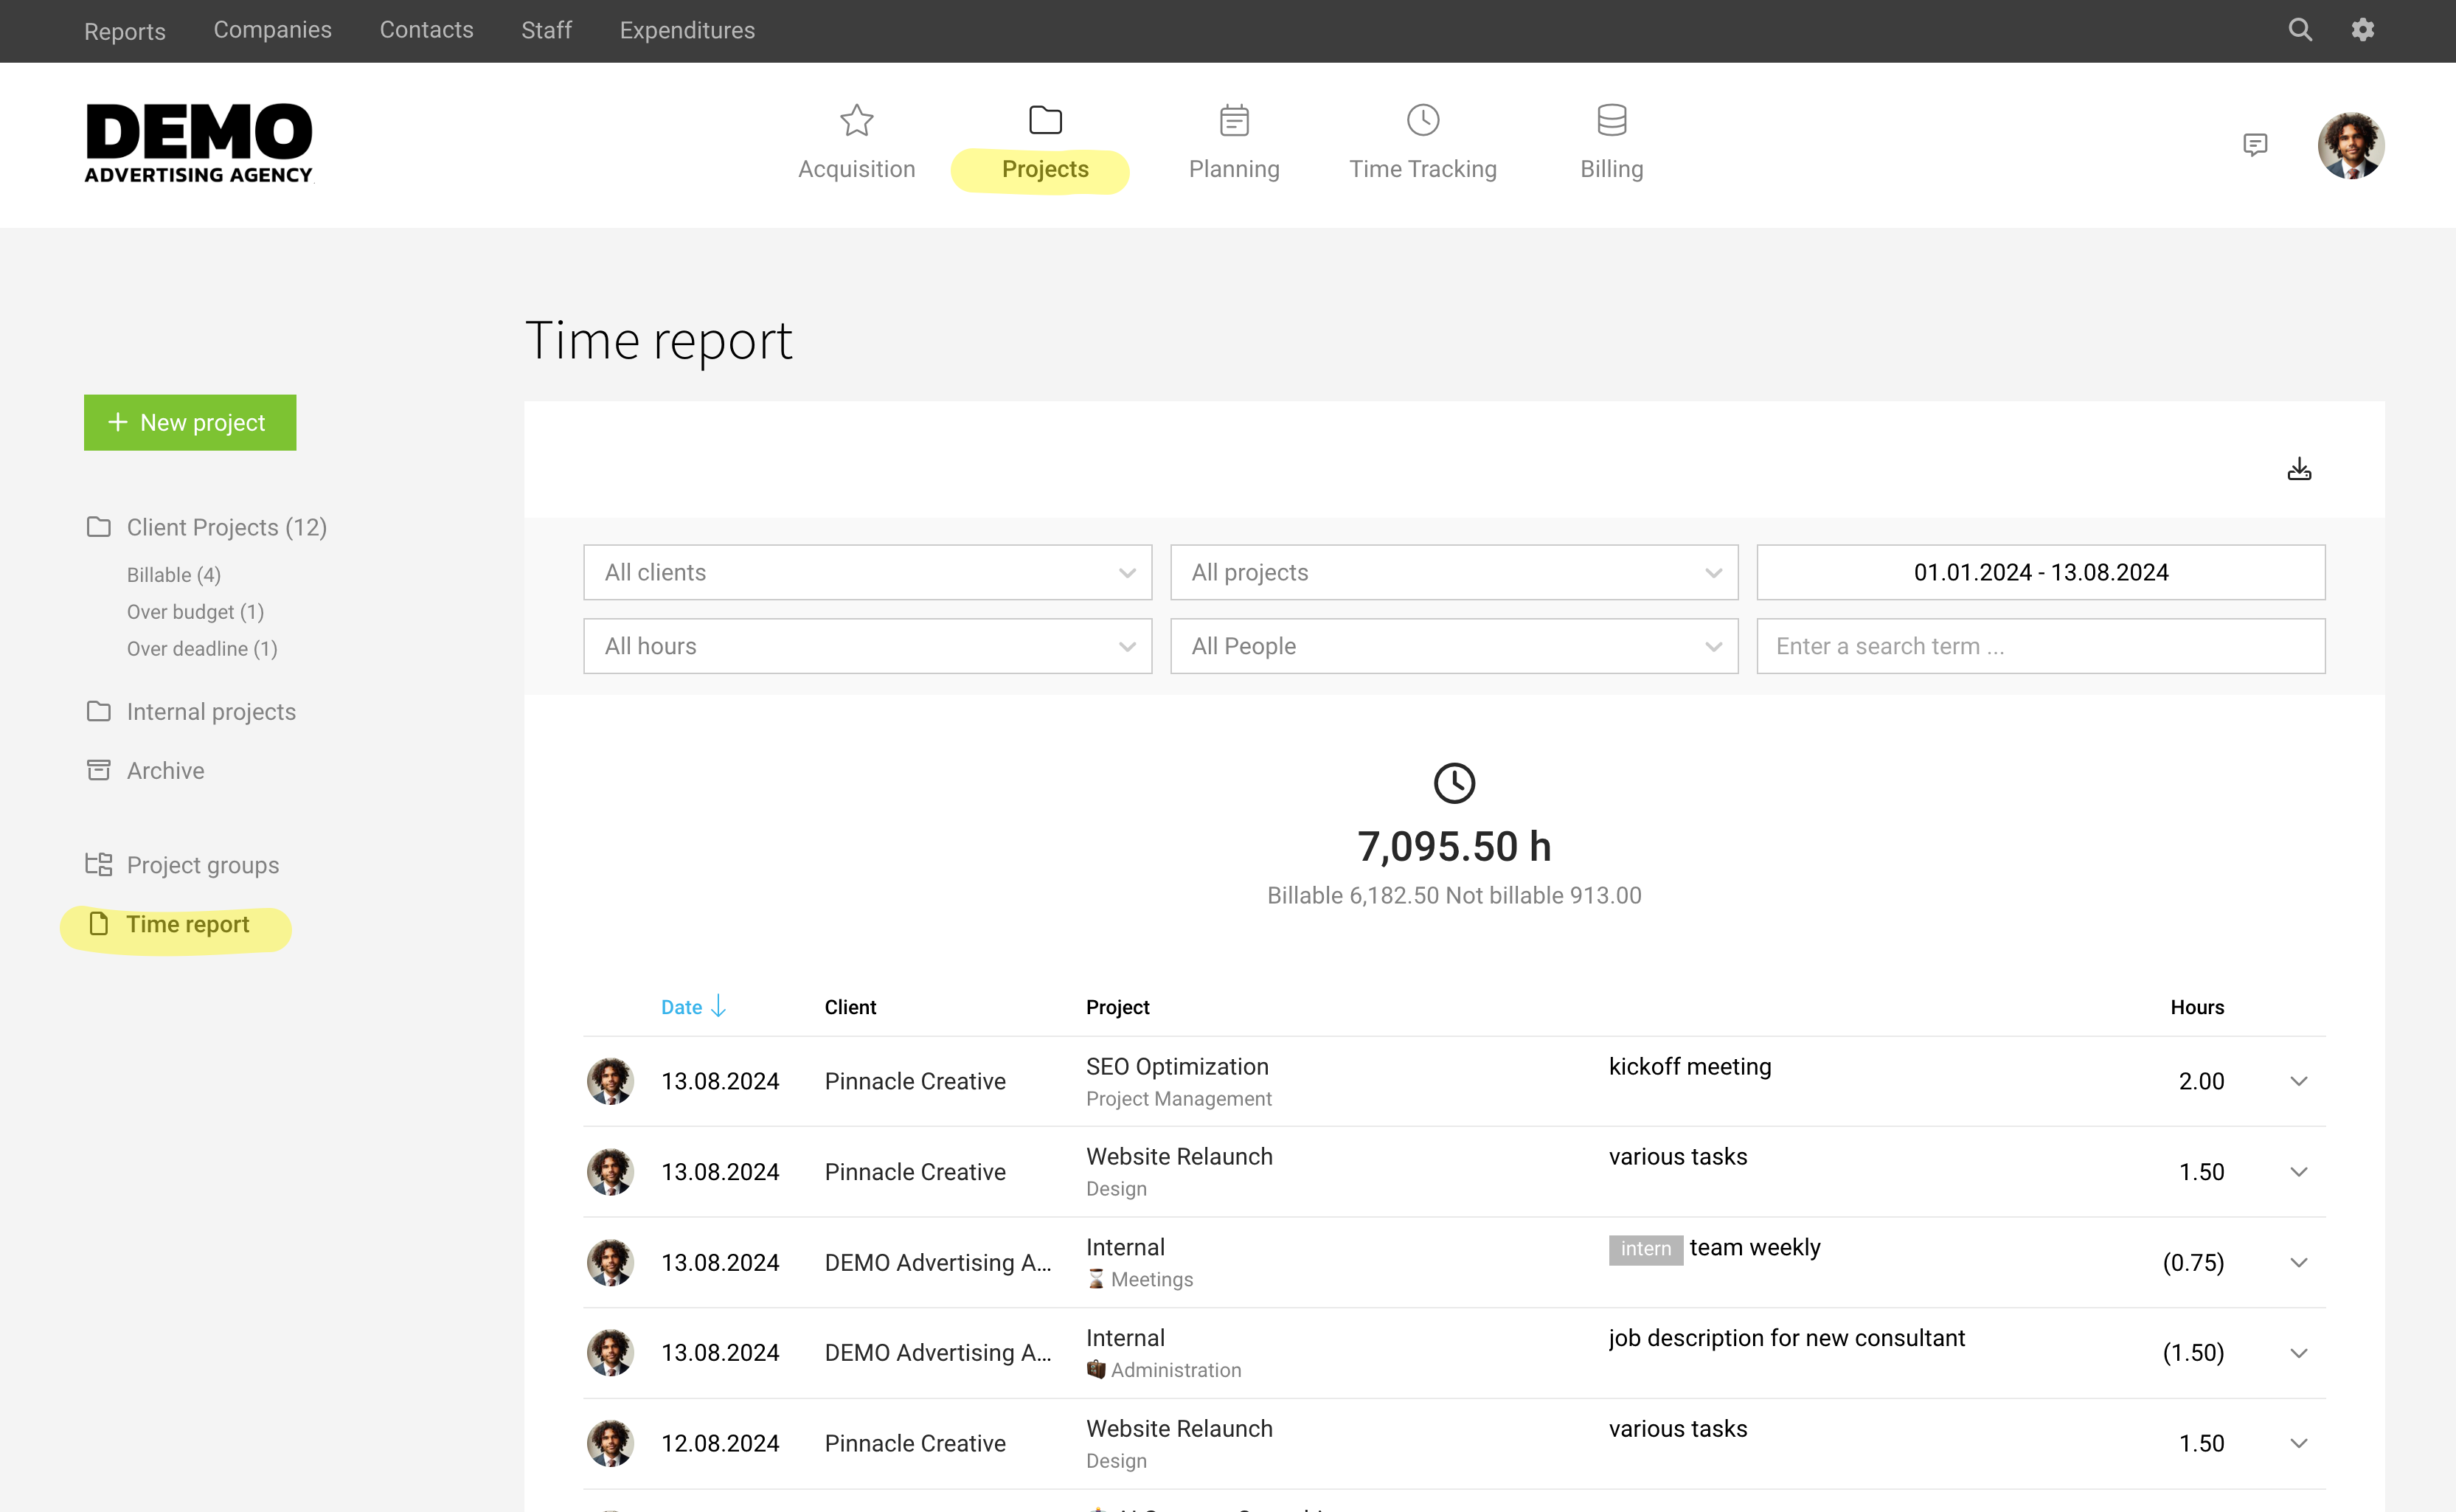The image size is (2456, 1512).
Task: Expand the kickoff meeting row chevron
Action: click(2299, 1081)
